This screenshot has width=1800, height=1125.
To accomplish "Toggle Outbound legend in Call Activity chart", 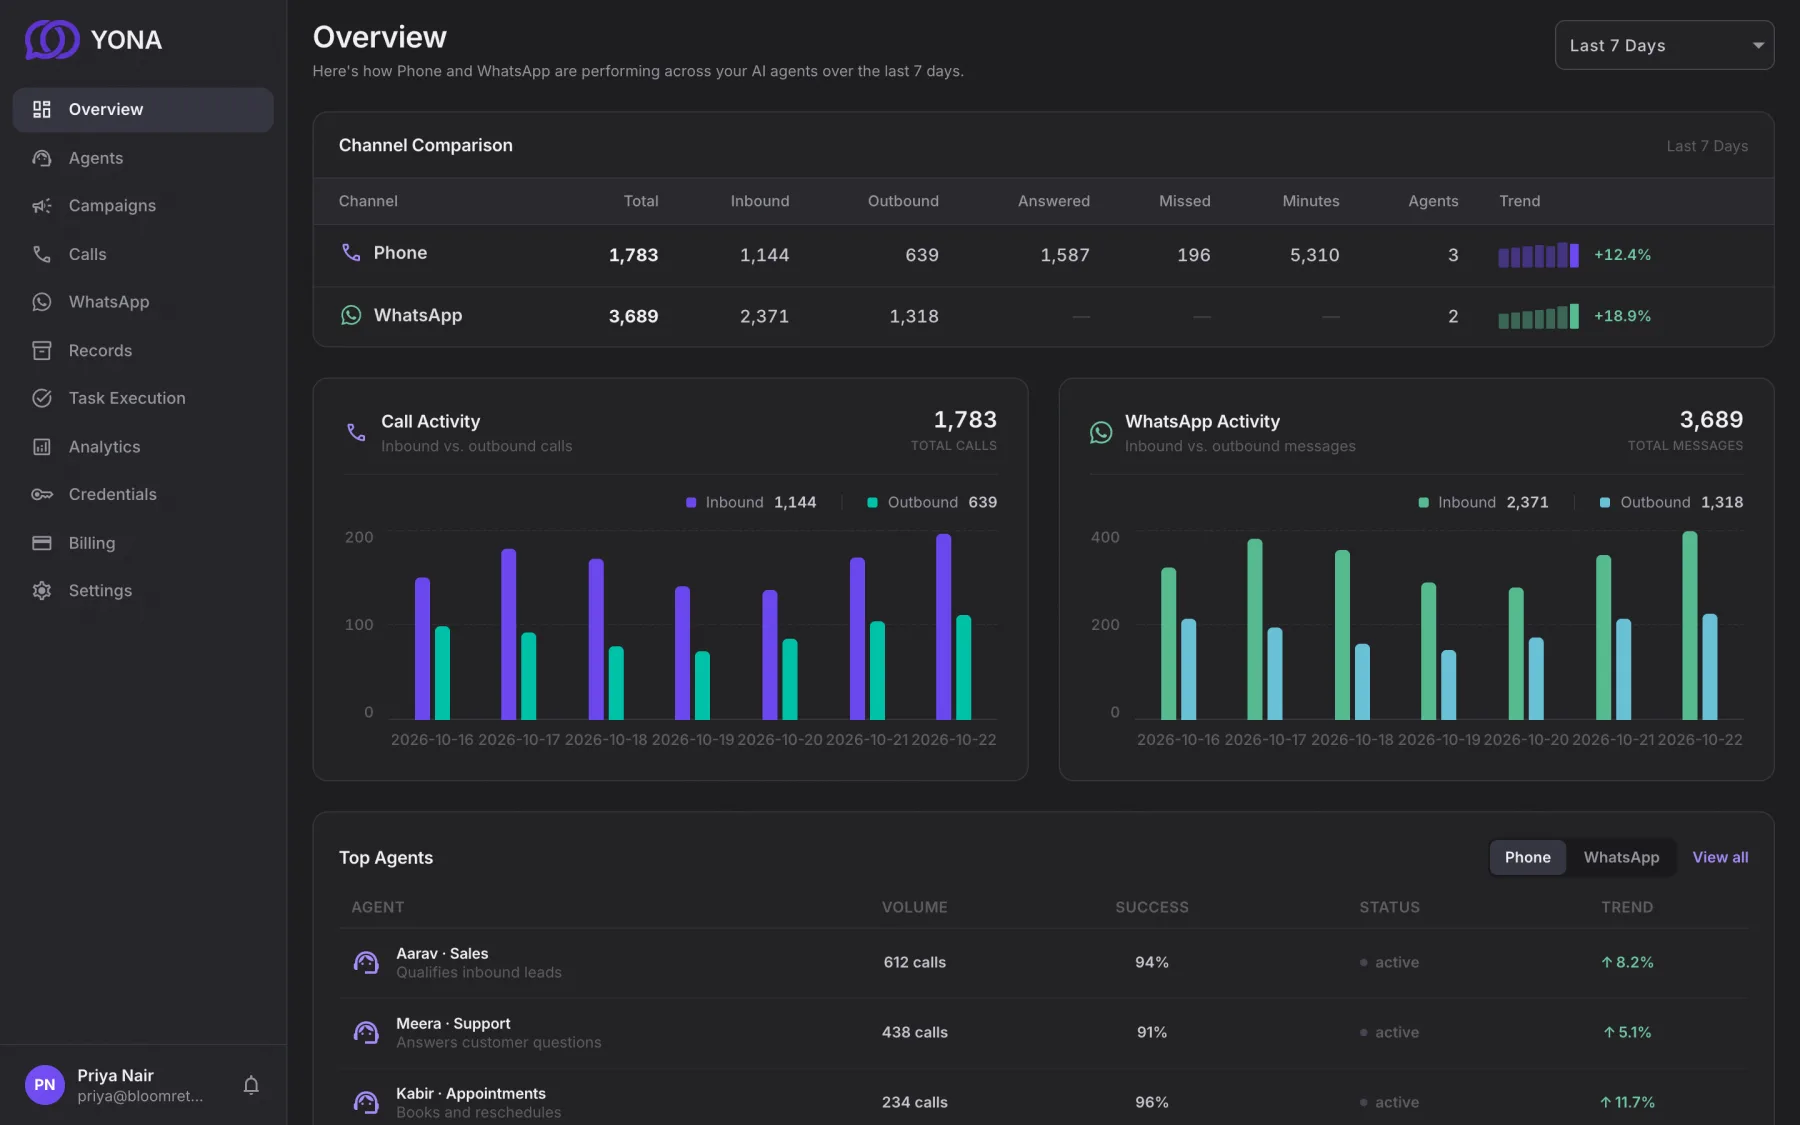I will pyautogui.click(x=932, y=502).
